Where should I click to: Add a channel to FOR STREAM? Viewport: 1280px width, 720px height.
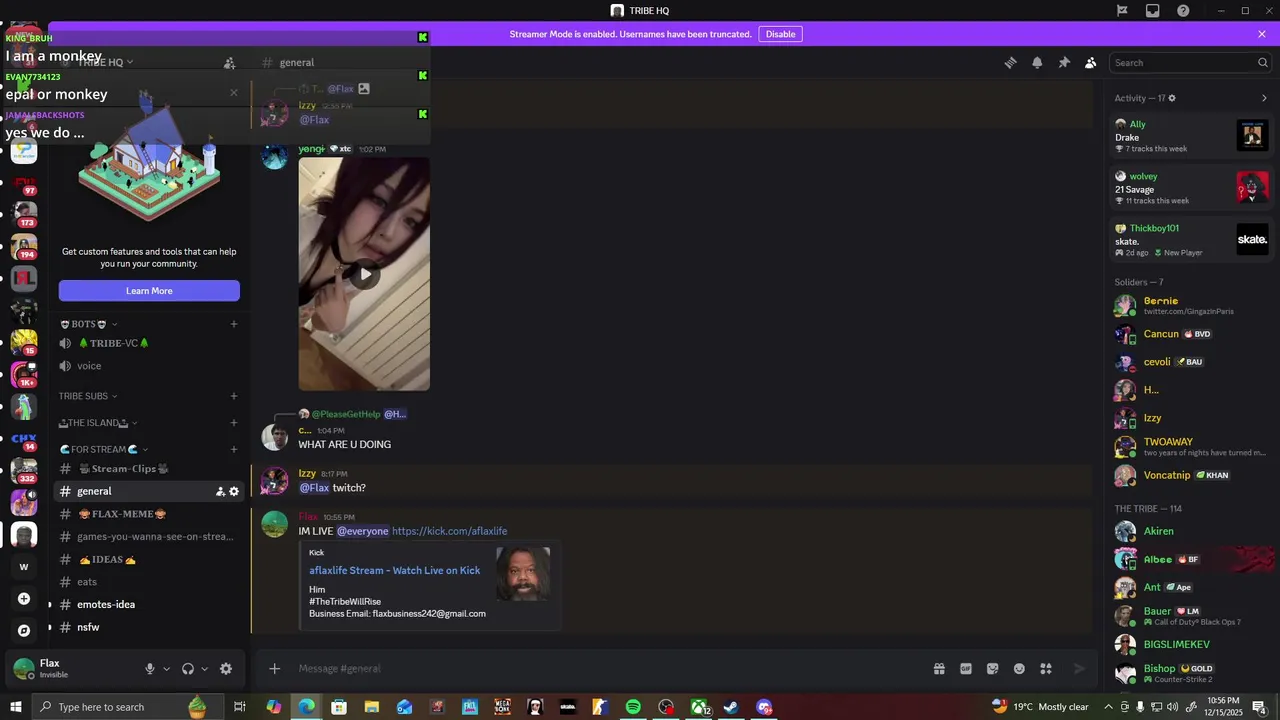[234, 450]
